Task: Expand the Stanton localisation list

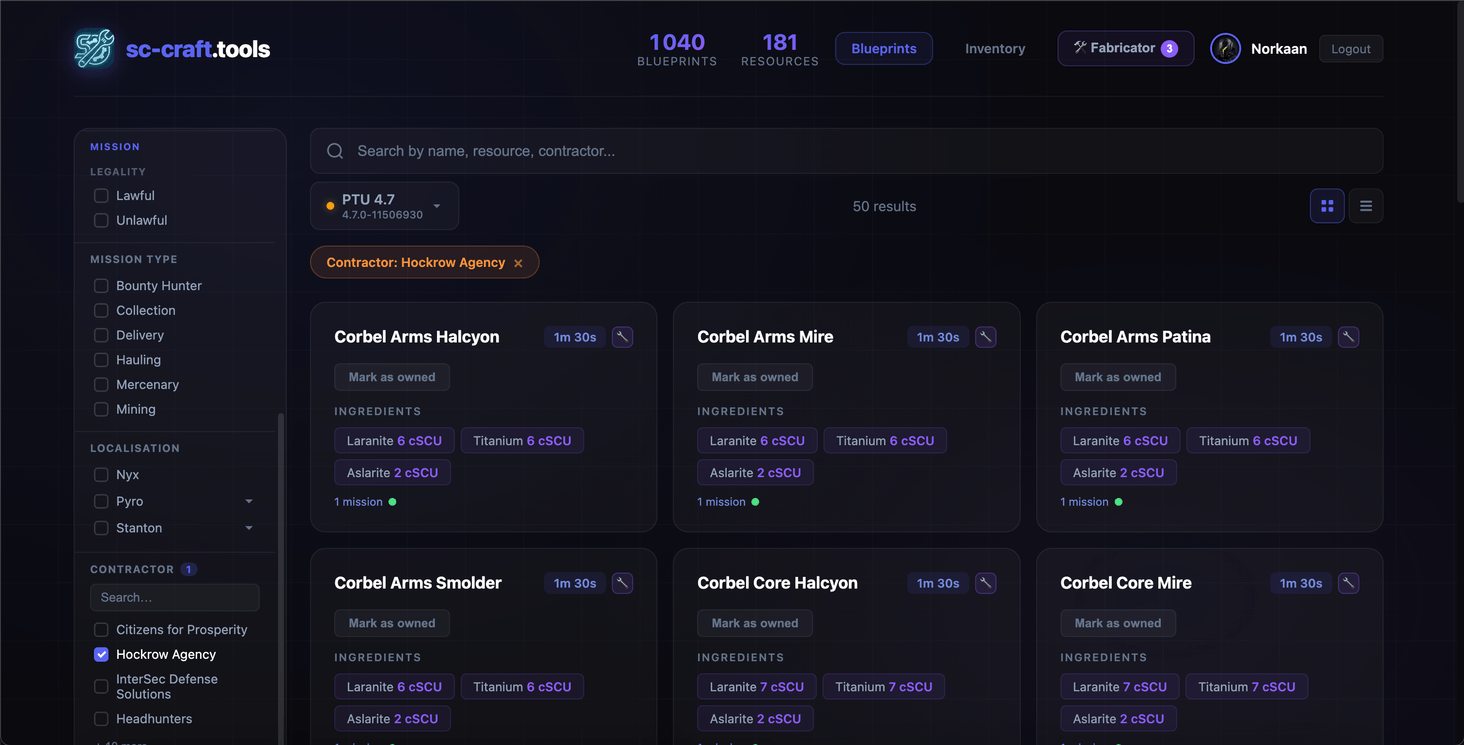Action: point(249,528)
